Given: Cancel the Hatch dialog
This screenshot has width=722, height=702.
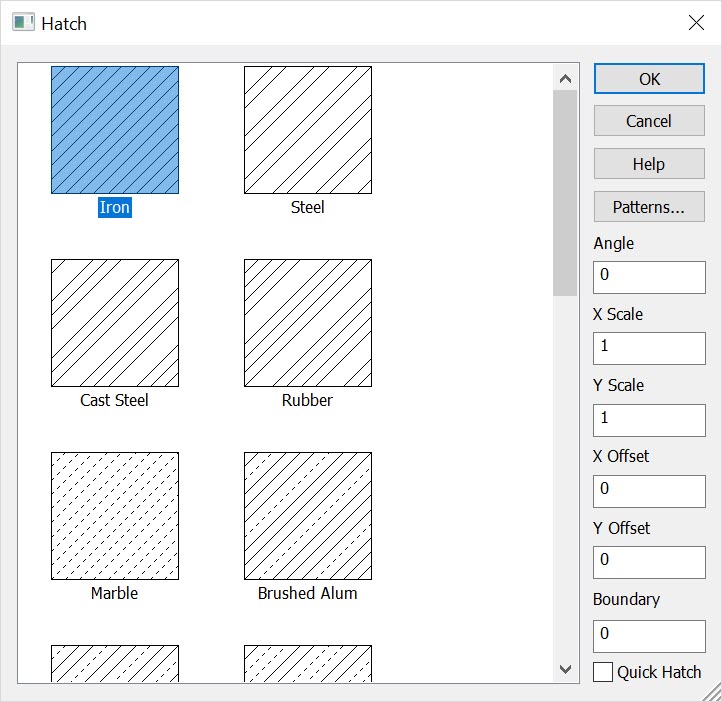Looking at the screenshot, I should point(649,121).
